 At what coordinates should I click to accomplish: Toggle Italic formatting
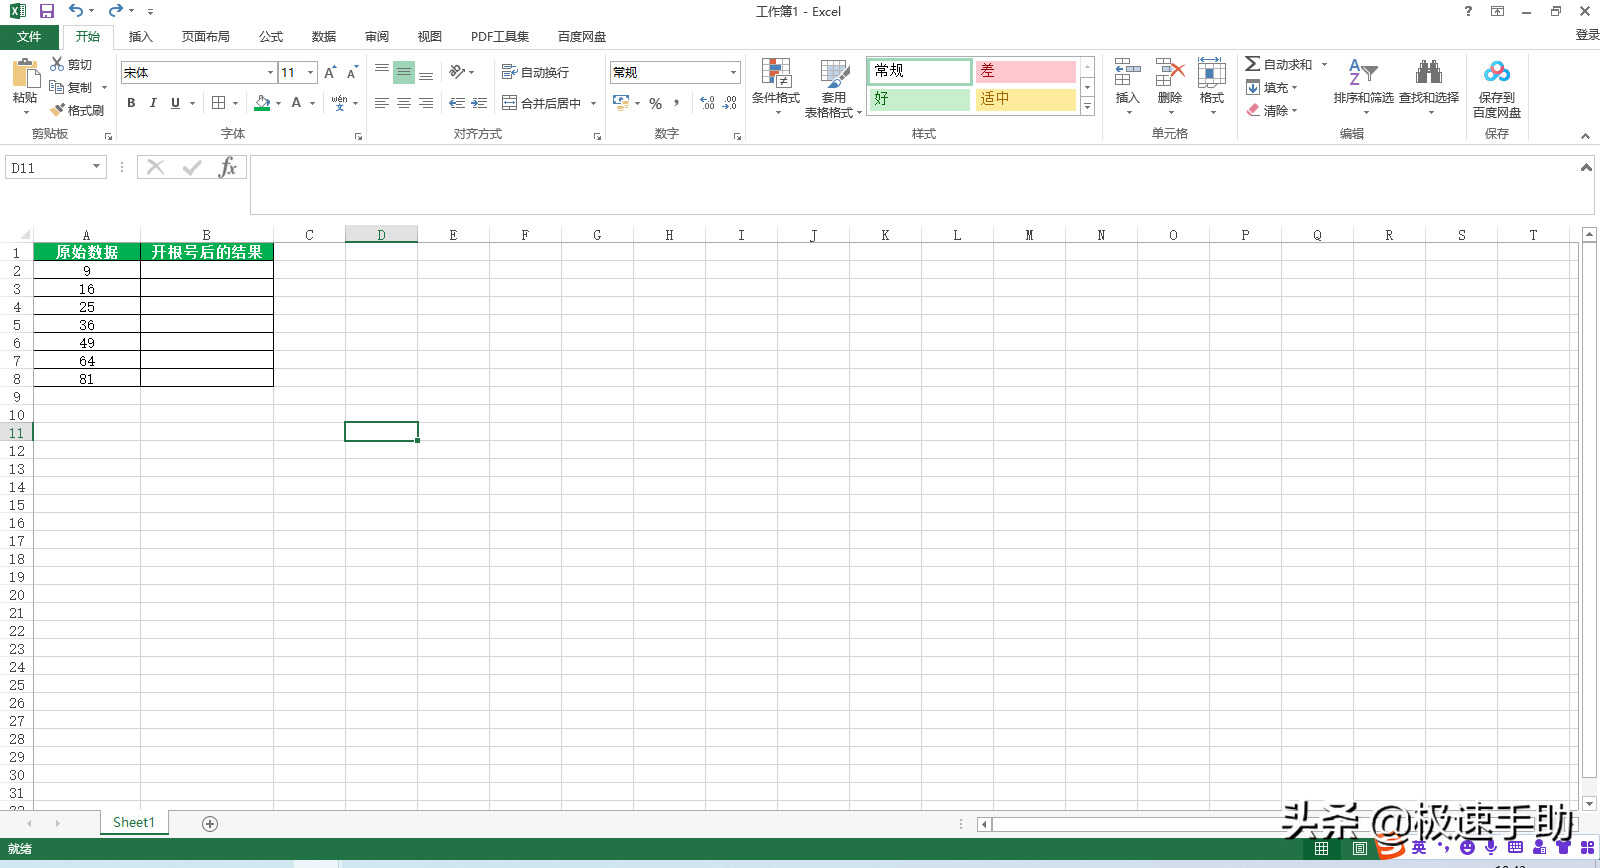[x=153, y=103]
